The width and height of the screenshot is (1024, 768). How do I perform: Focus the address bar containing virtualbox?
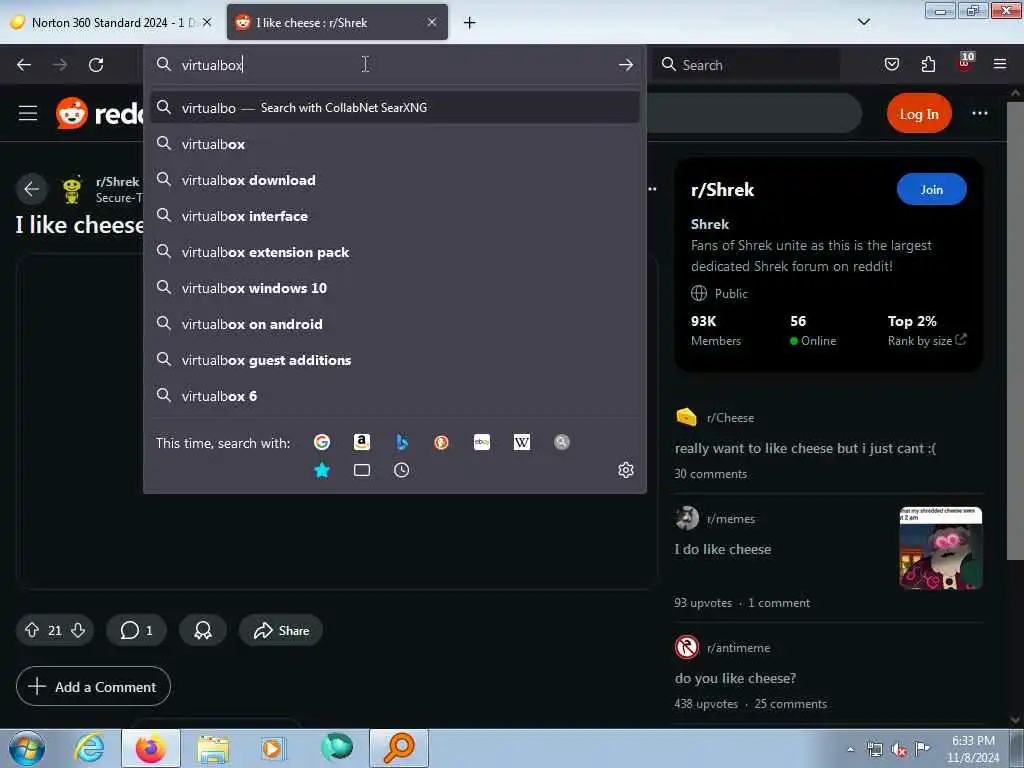[395, 65]
